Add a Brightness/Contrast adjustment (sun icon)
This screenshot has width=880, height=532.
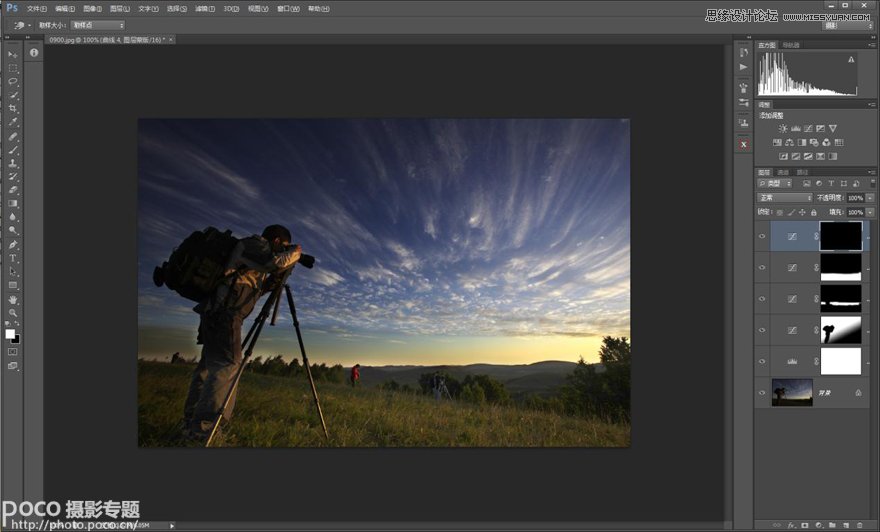783,128
